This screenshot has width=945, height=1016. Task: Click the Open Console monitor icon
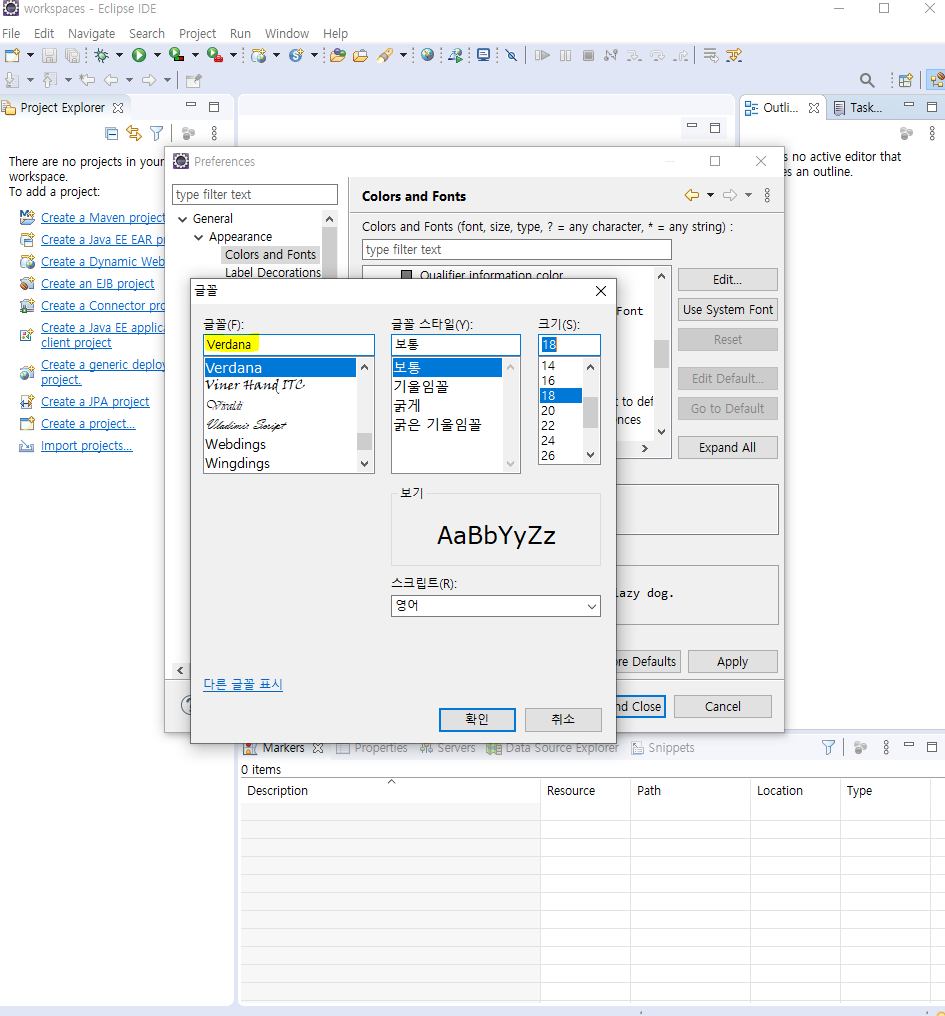coord(484,56)
